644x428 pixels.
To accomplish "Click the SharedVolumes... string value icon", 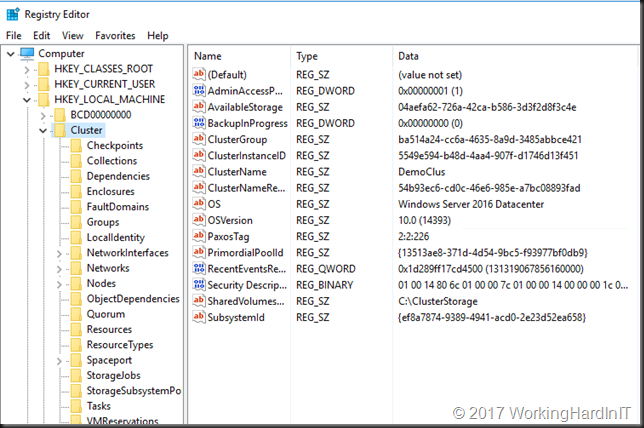I will 199,301.
